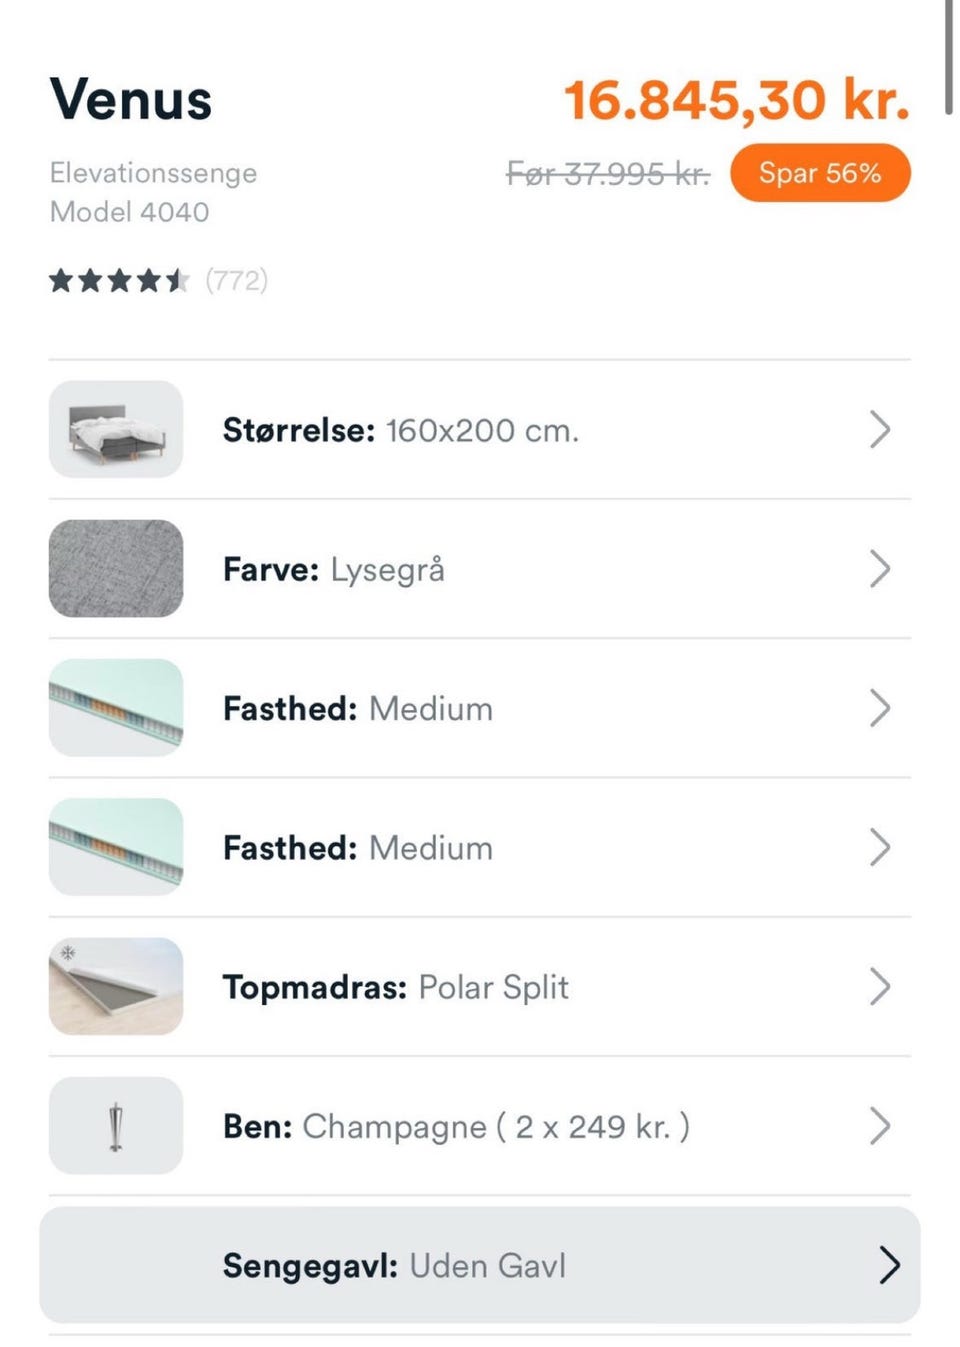
Task: Click the second Fasthed mattress thumbnail
Action: click(x=116, y=847)
